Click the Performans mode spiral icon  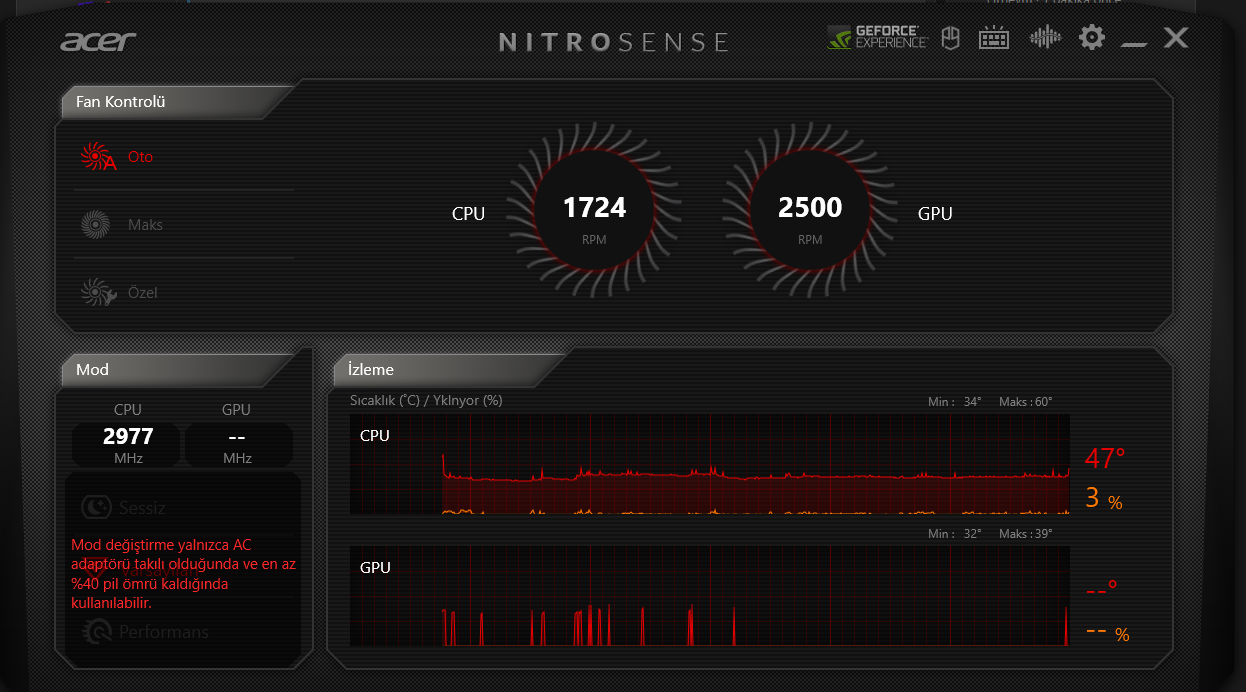pos(100,631)
